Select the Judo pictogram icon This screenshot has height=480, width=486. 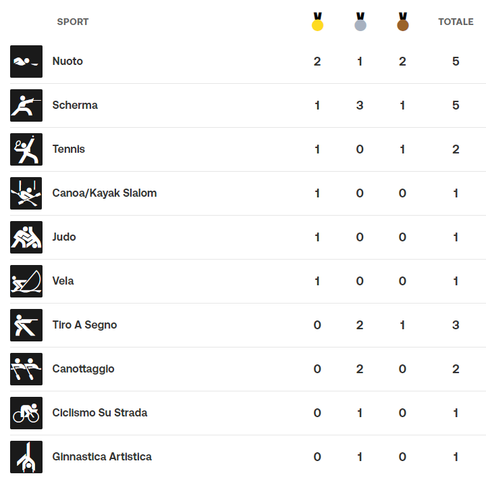pos(26,237)
